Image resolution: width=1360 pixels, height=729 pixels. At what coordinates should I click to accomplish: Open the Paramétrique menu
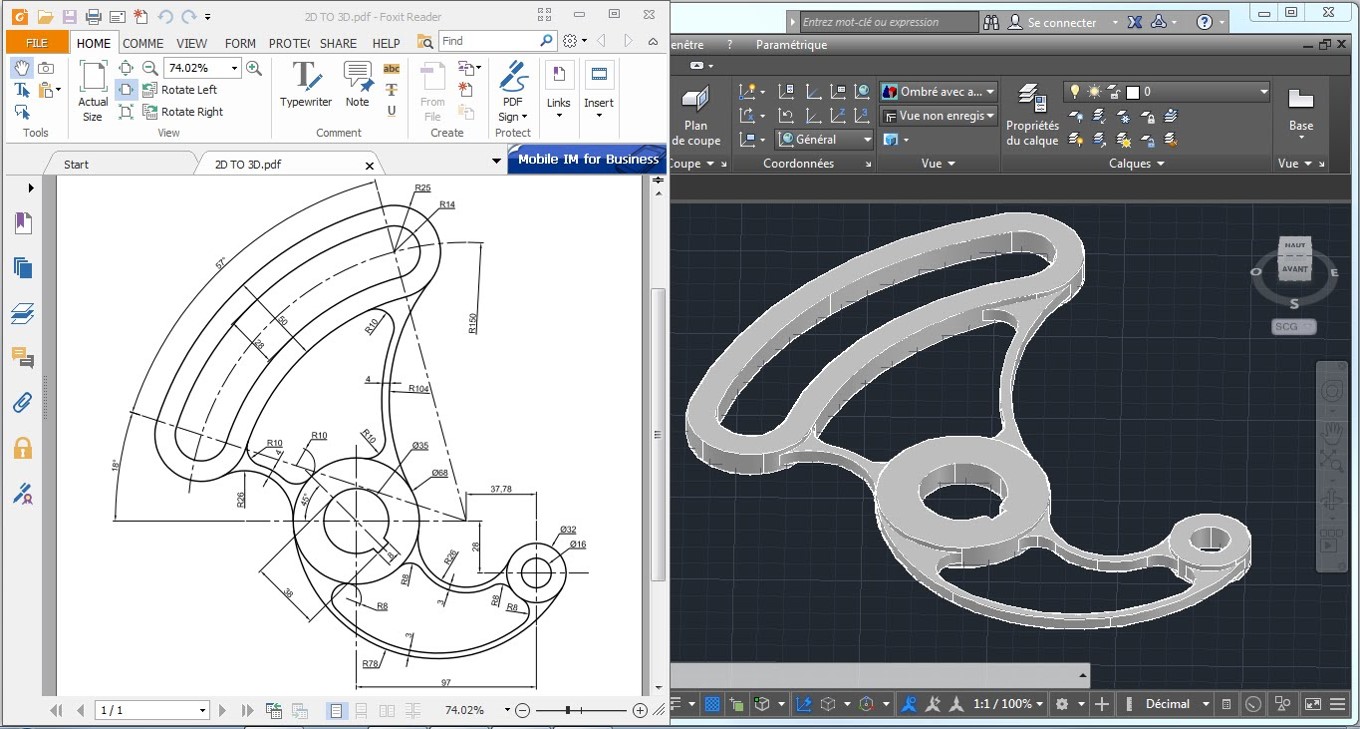[x=791, y=45]
